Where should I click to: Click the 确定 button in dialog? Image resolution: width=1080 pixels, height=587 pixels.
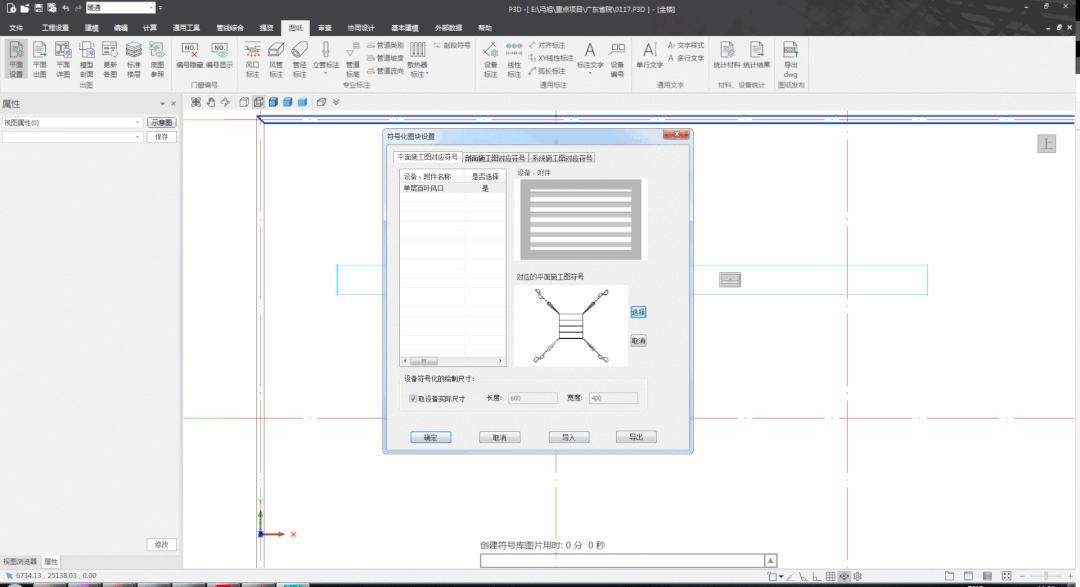pyautogui.click(x=431, y=437)
